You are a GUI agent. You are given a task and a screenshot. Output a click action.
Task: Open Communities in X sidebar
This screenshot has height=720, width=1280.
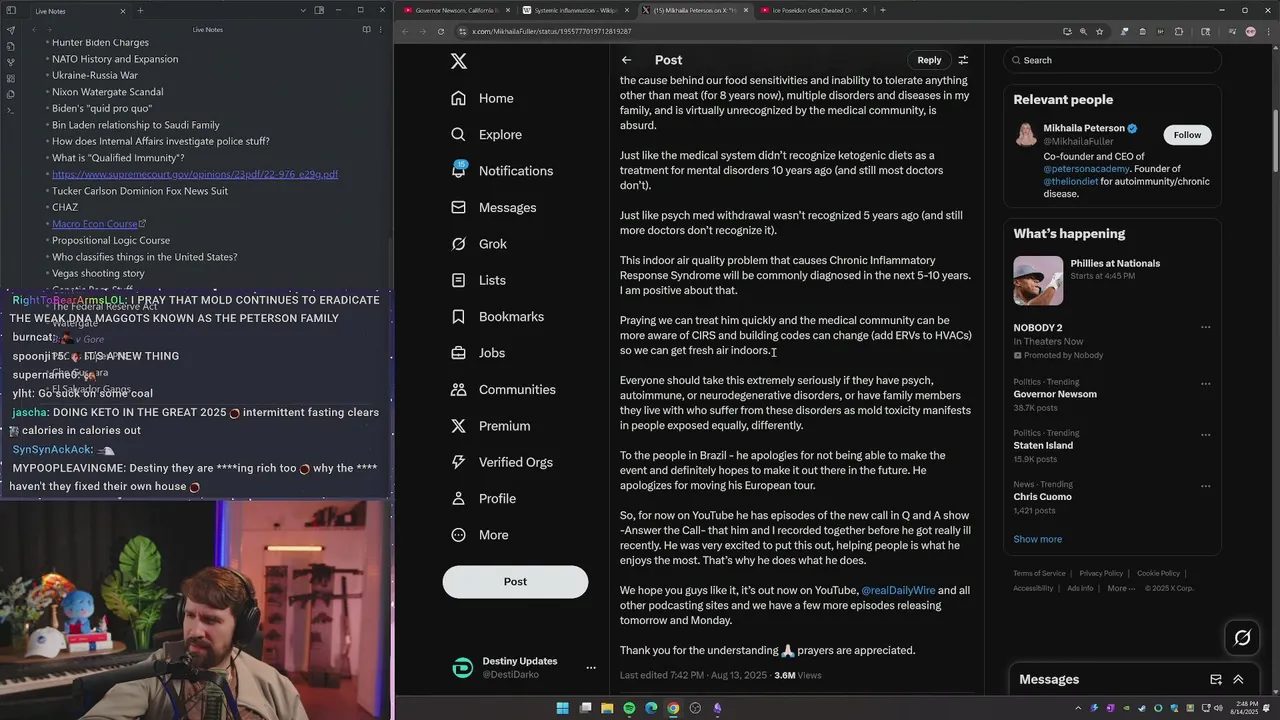click(502, 389)
